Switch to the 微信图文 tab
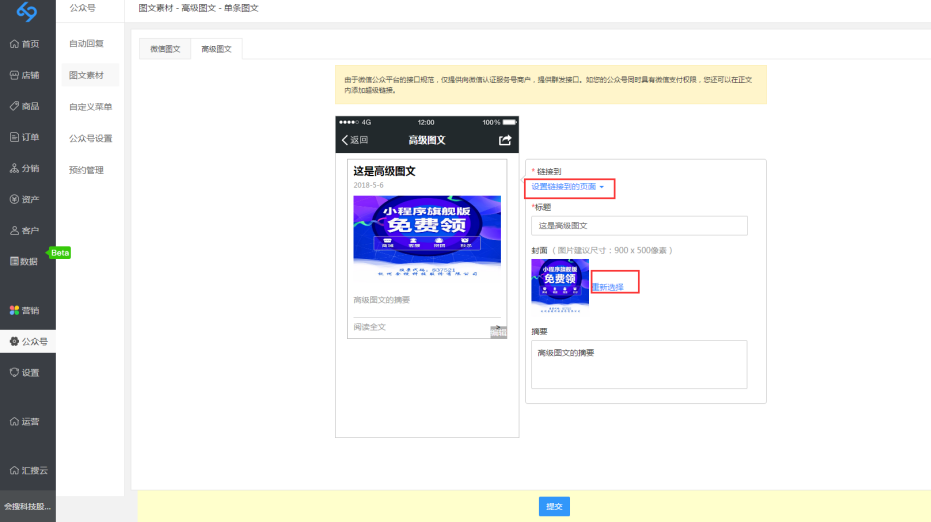Screen dimensions: 931x522 [x=165, y=49]
